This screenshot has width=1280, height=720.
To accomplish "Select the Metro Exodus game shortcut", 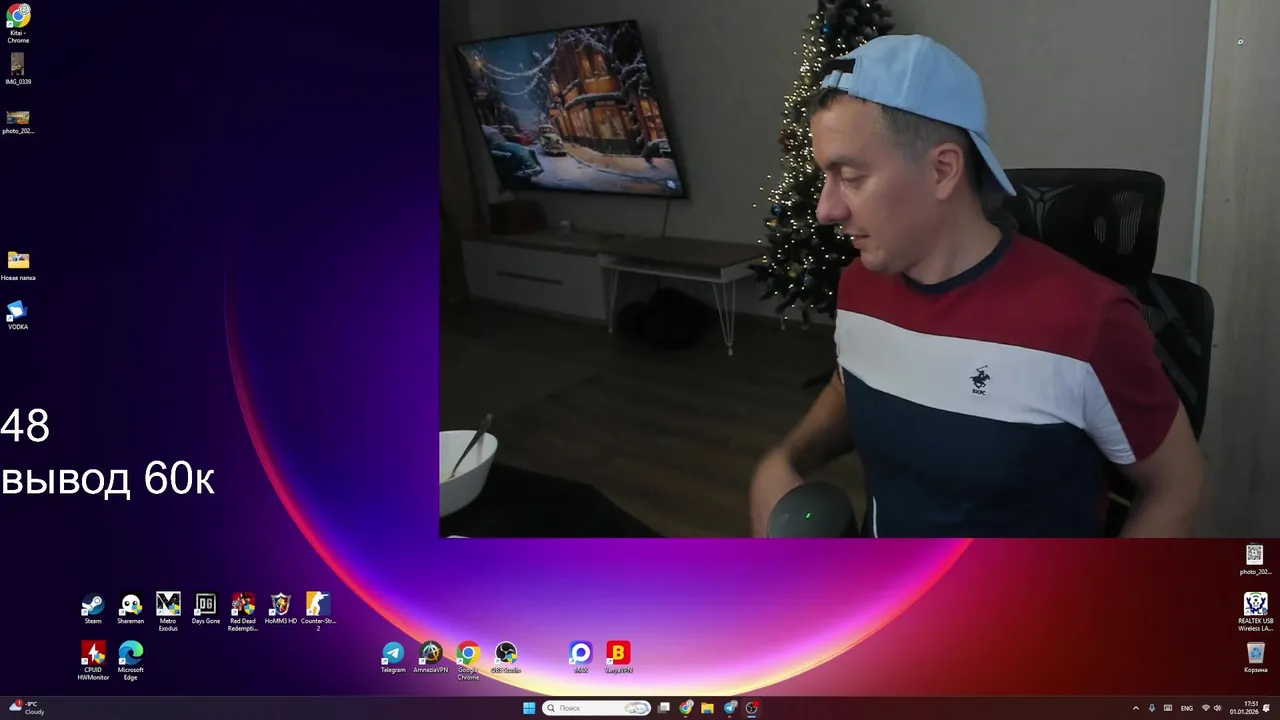I will pyautogui.click(x=168, y=612).
